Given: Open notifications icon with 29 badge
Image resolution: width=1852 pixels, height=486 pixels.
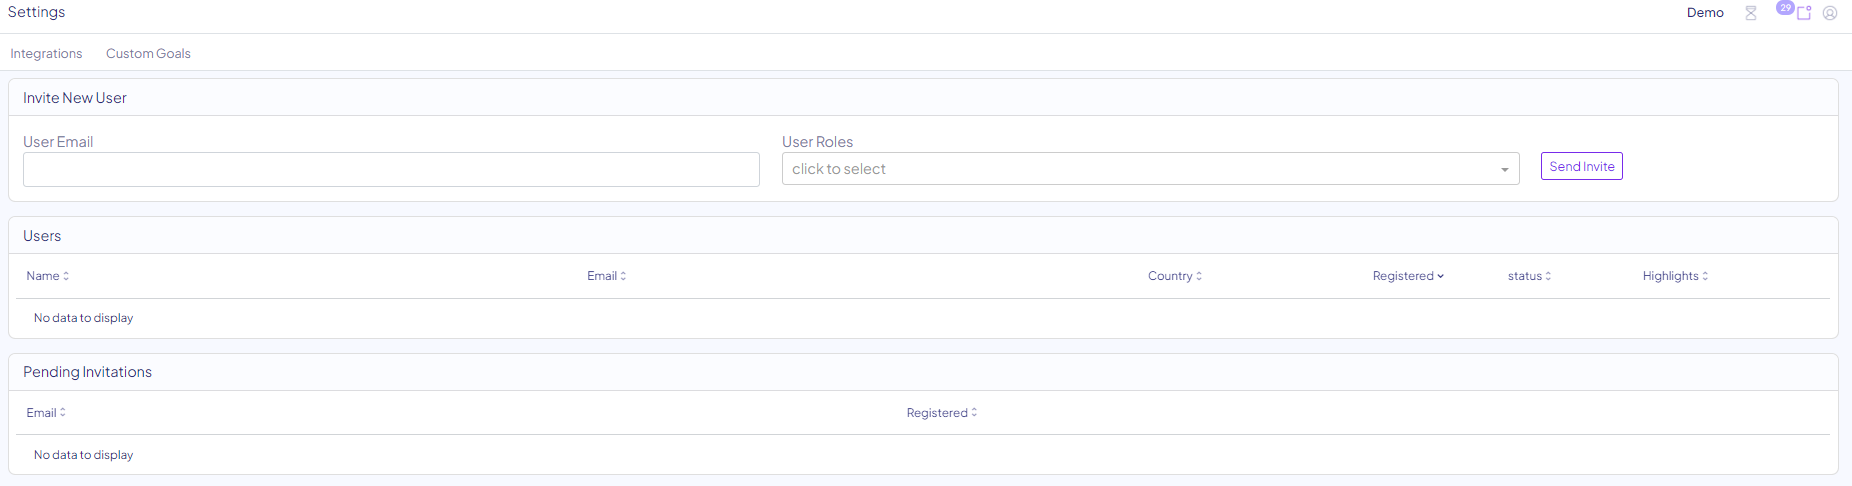Looking at the screenshot, I should point(1803,13).
